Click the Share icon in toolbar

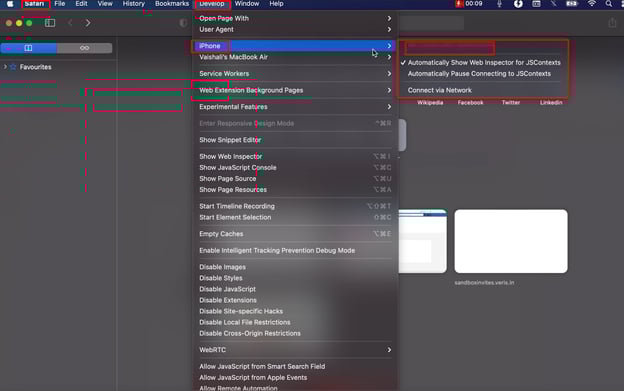(x=612, y=23)
